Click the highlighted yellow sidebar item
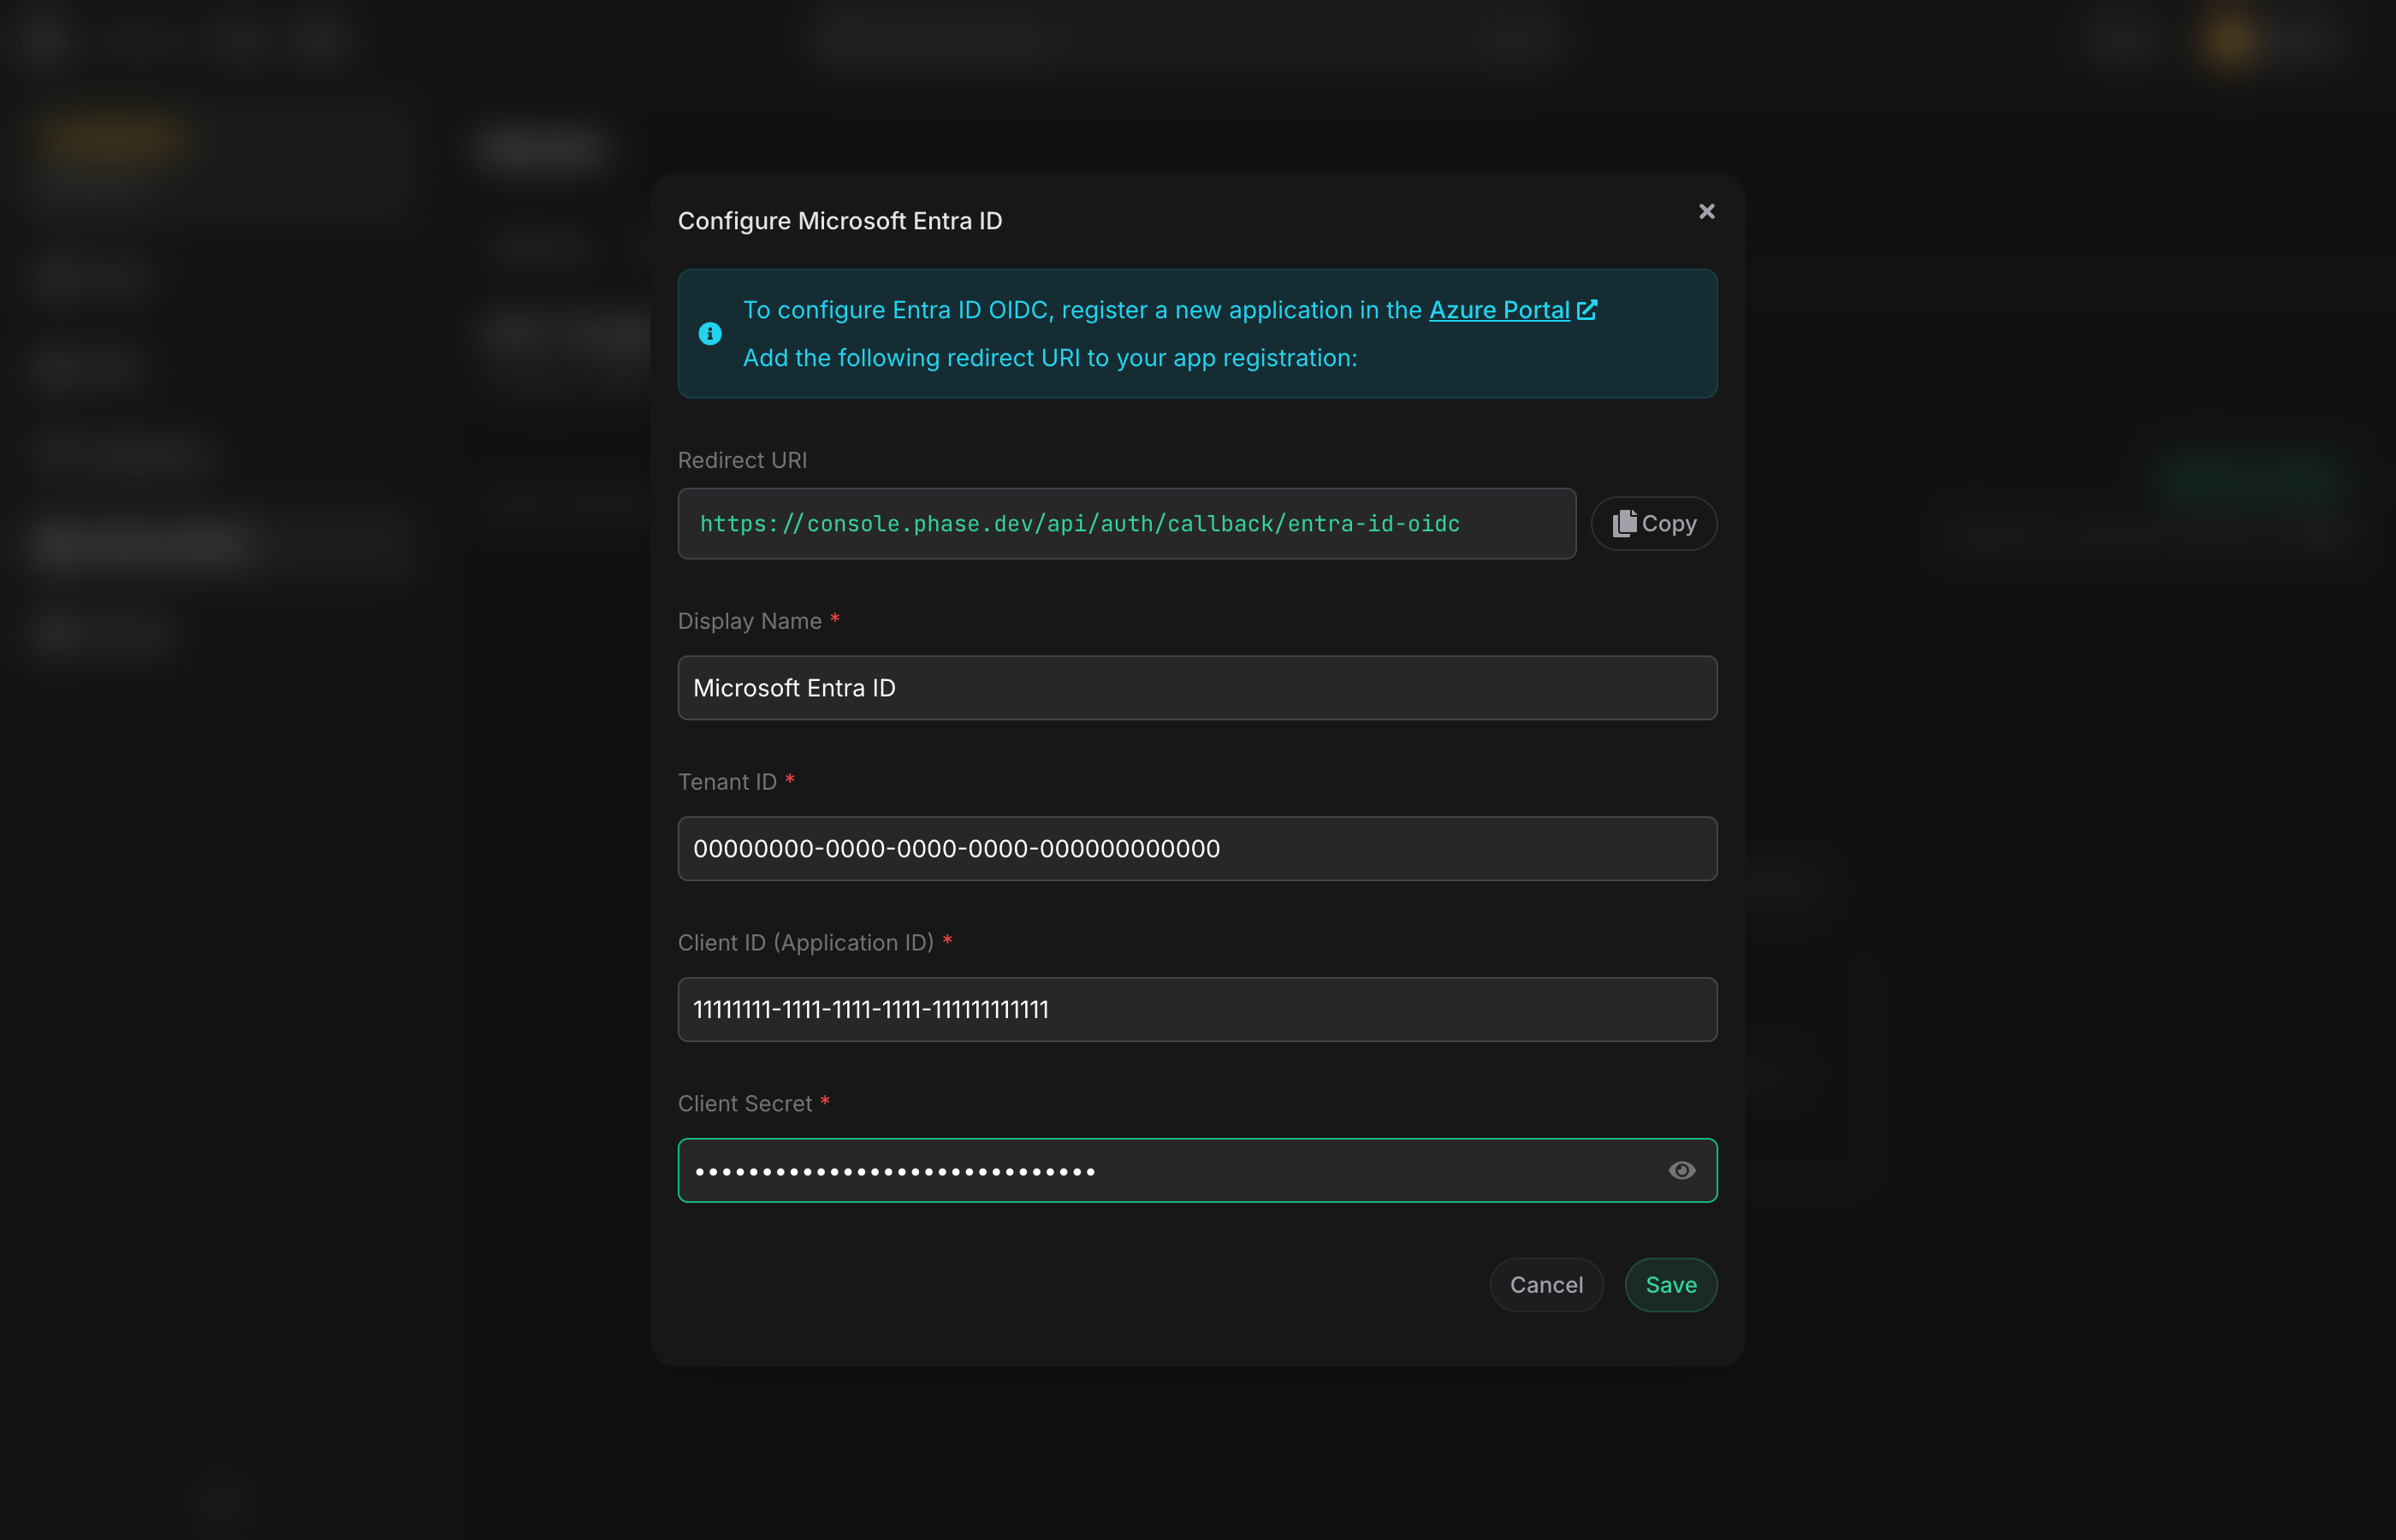 pos(112,138)
